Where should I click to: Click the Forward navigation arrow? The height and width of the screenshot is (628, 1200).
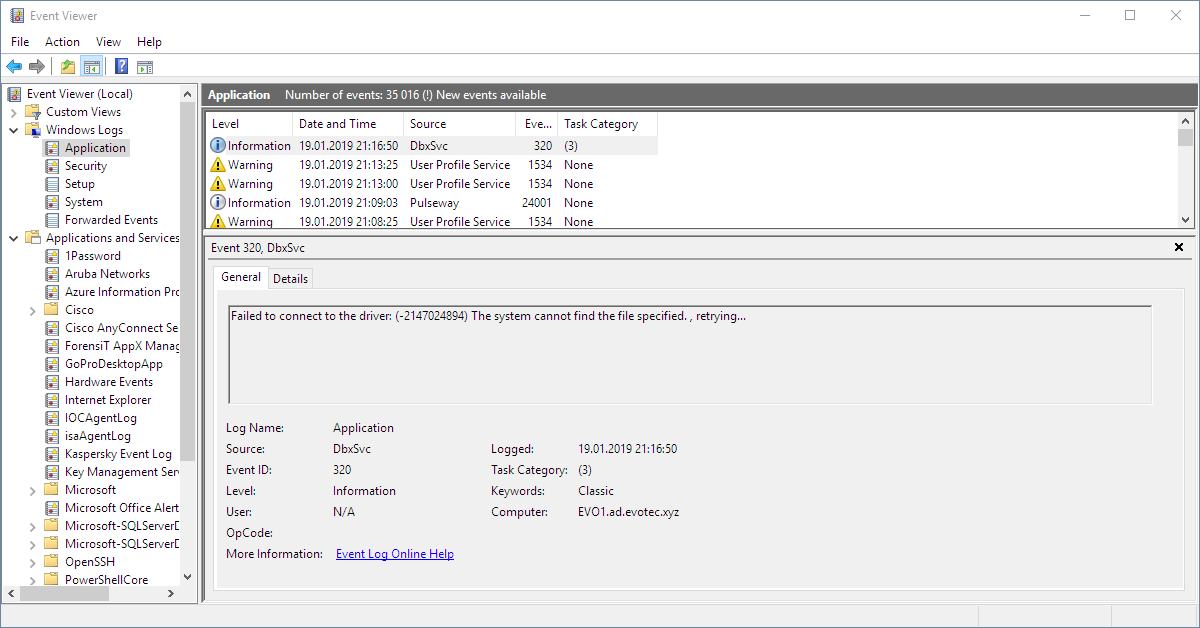(x=38, y=66)
